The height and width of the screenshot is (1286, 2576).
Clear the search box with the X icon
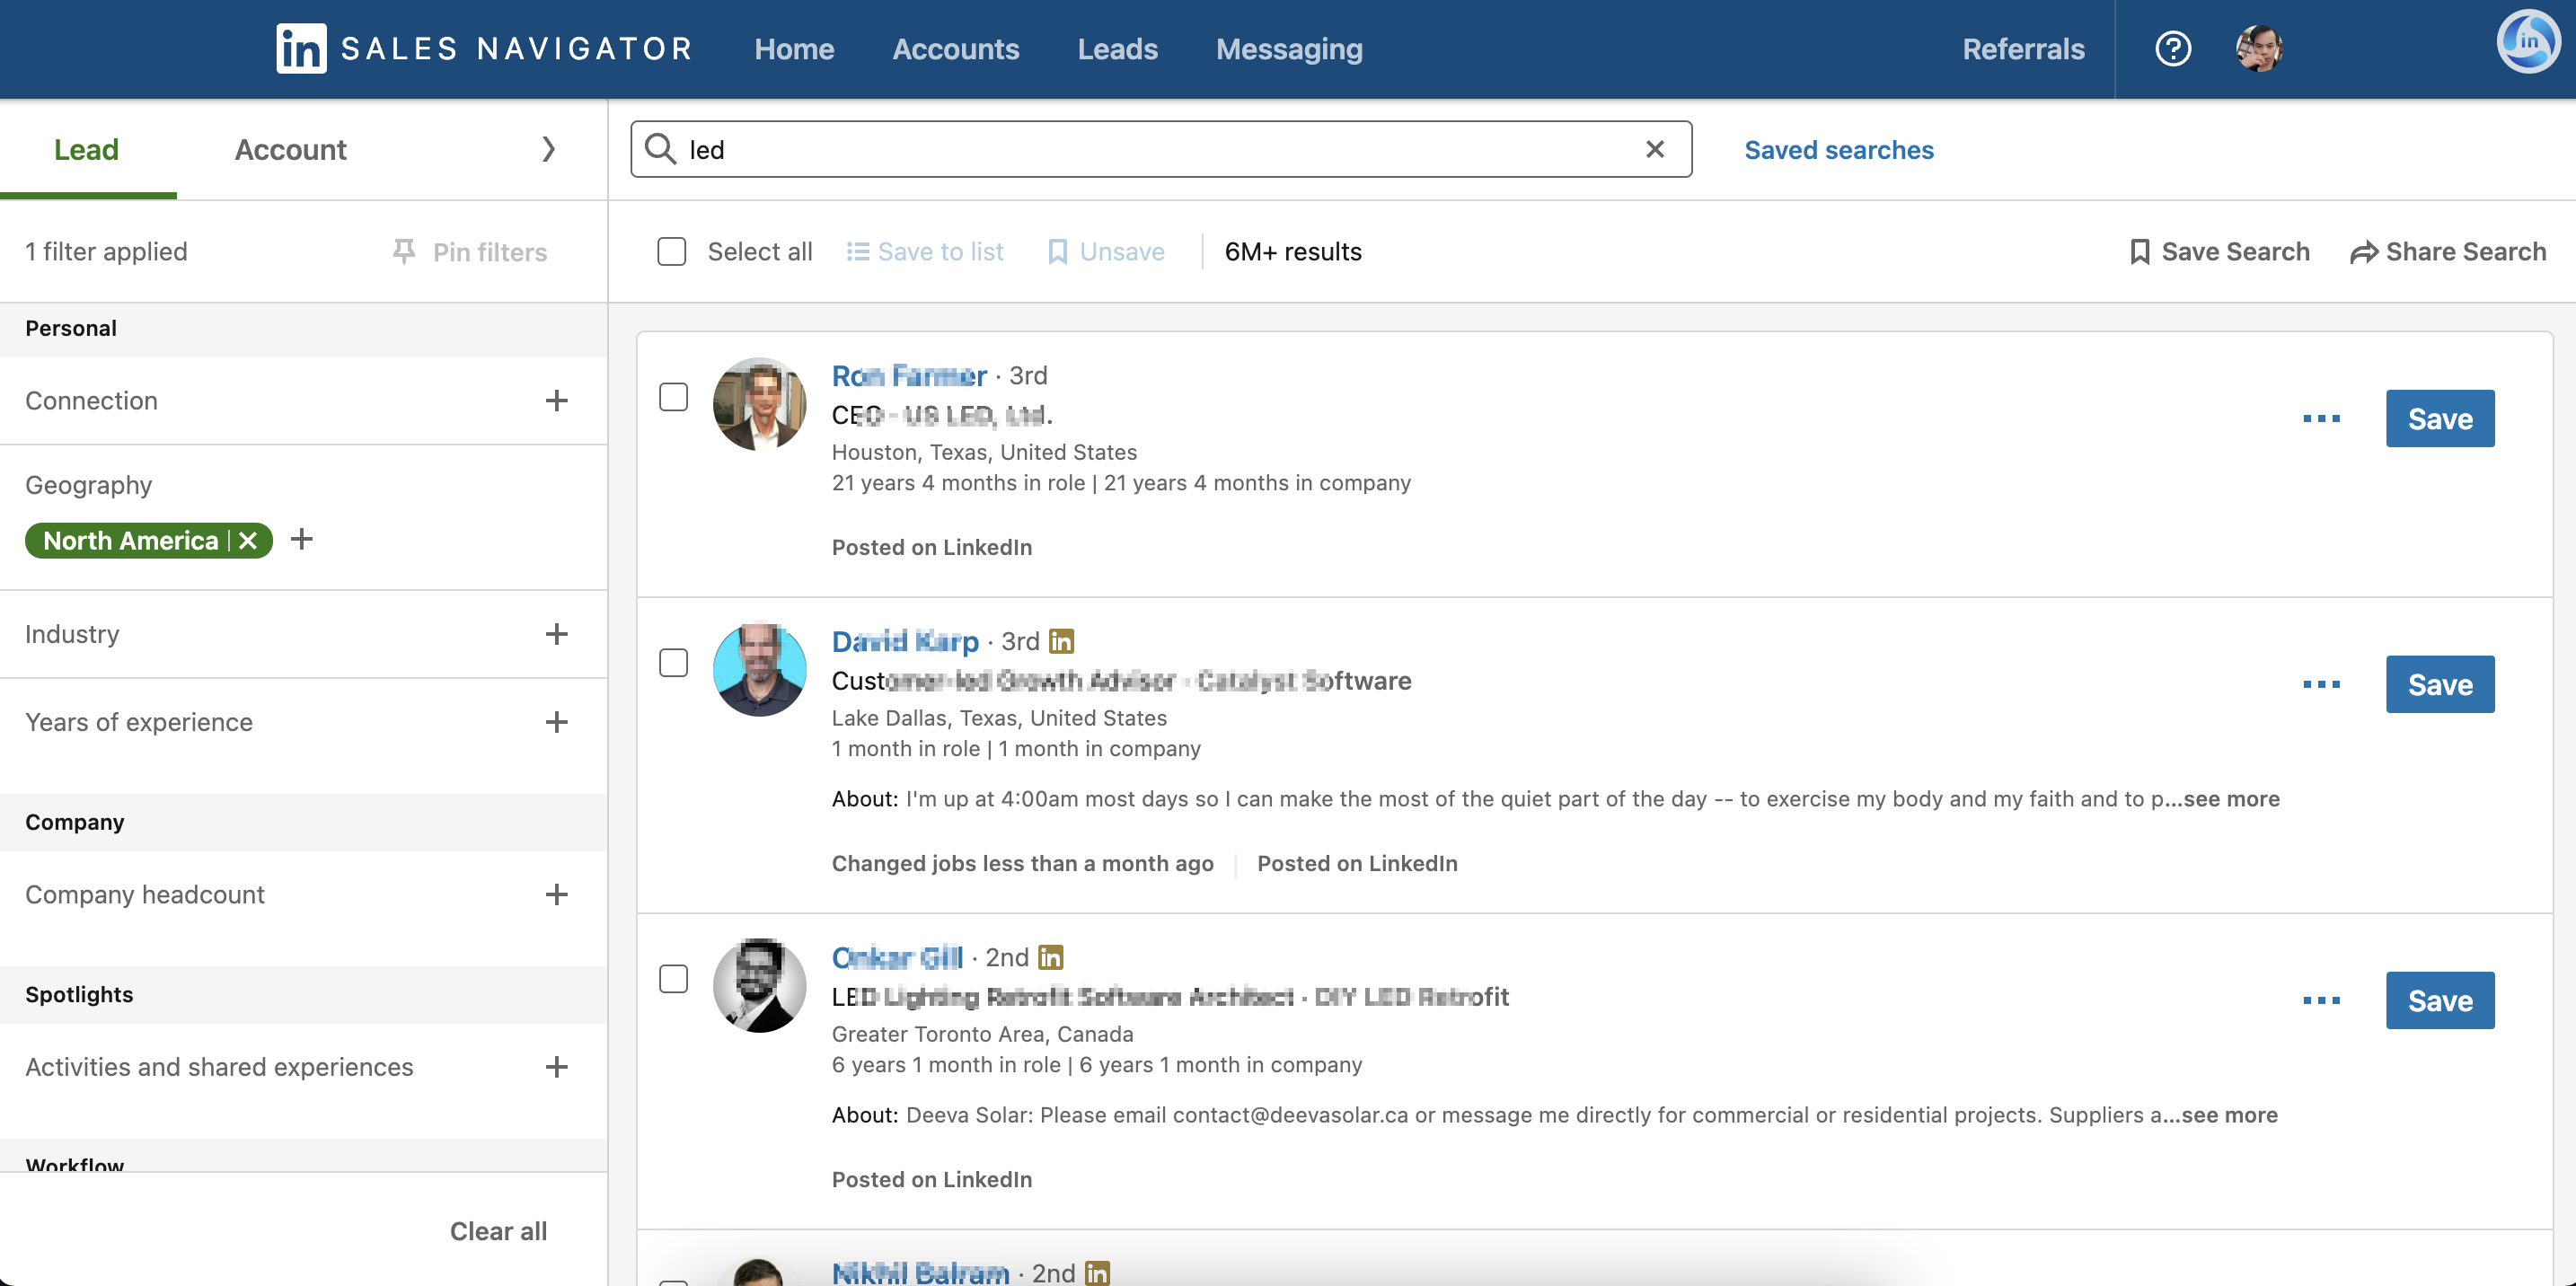1655,149
